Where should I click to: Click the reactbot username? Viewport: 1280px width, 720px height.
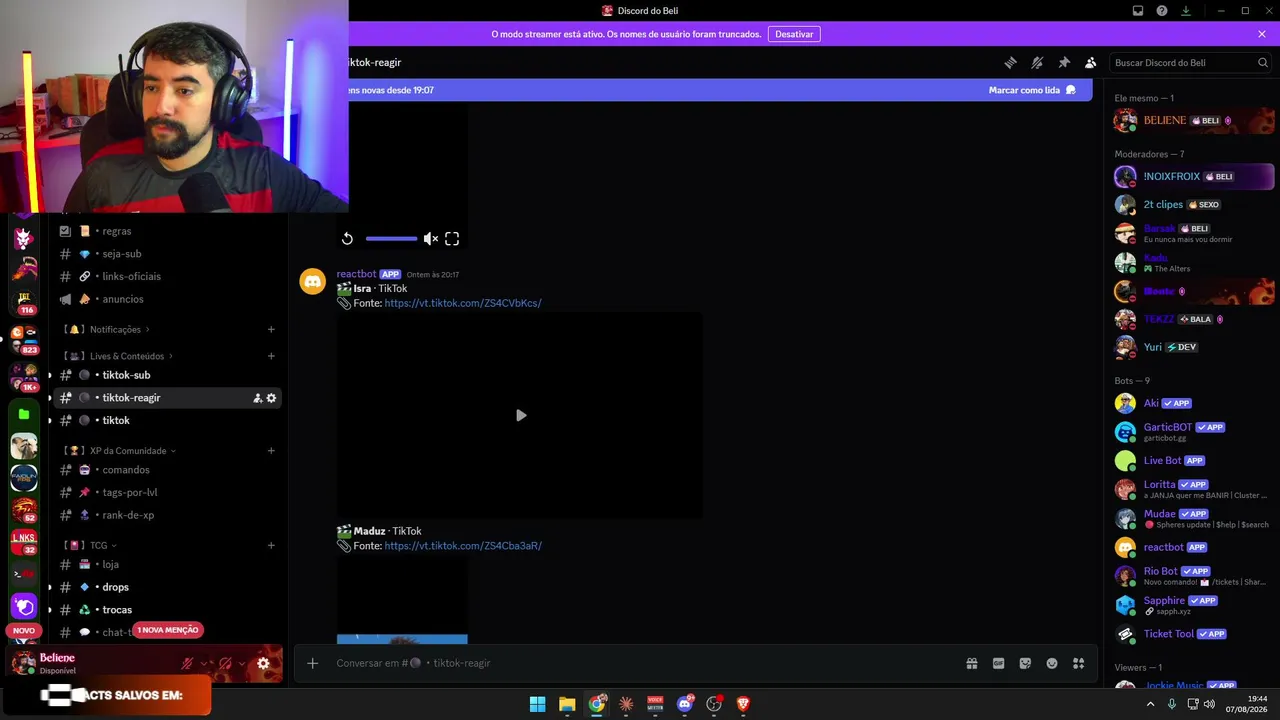click(x=356, y=274)
